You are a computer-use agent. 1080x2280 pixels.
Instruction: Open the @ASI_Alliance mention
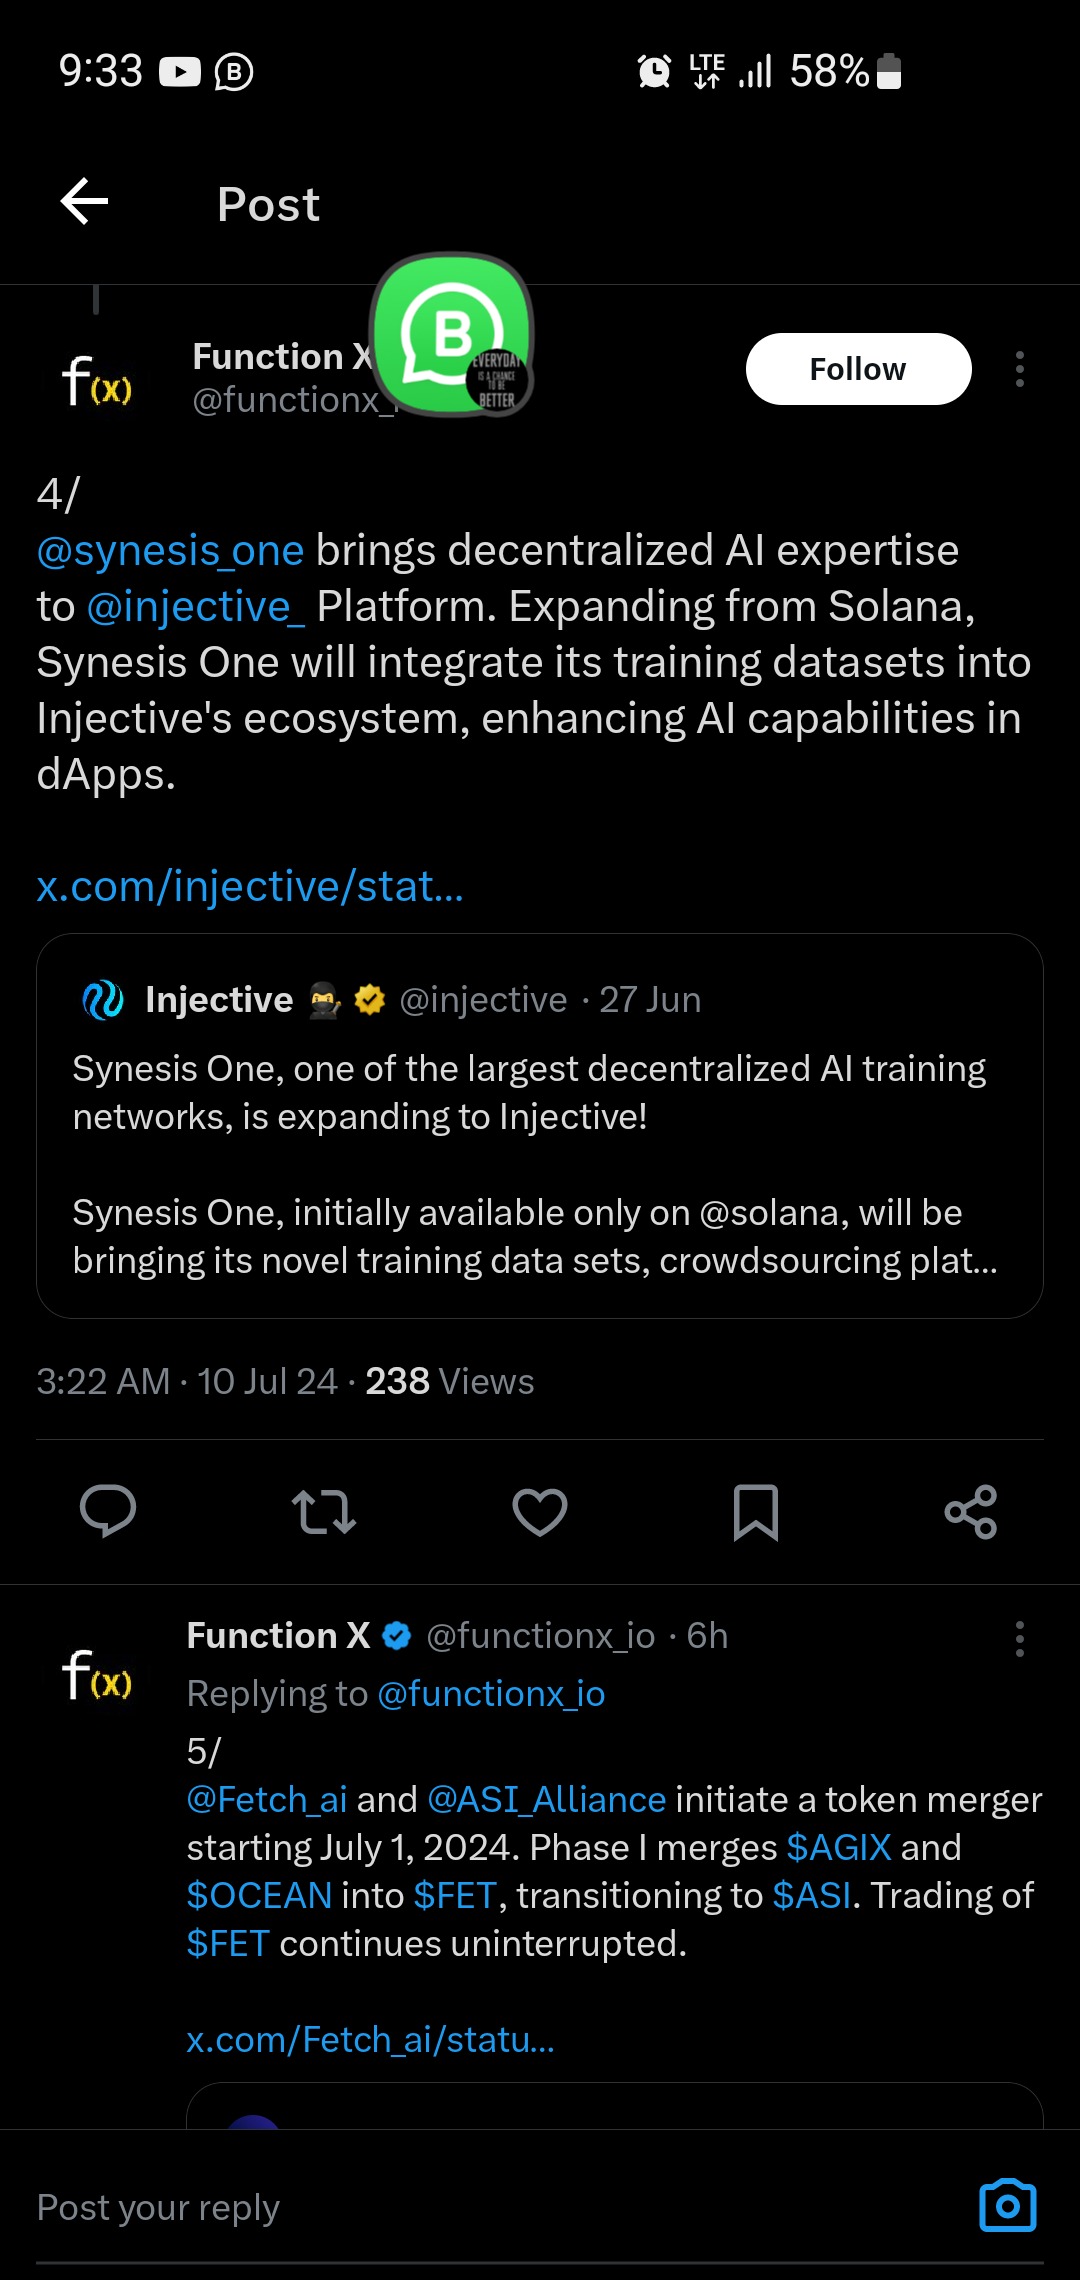pos(546,1800)
